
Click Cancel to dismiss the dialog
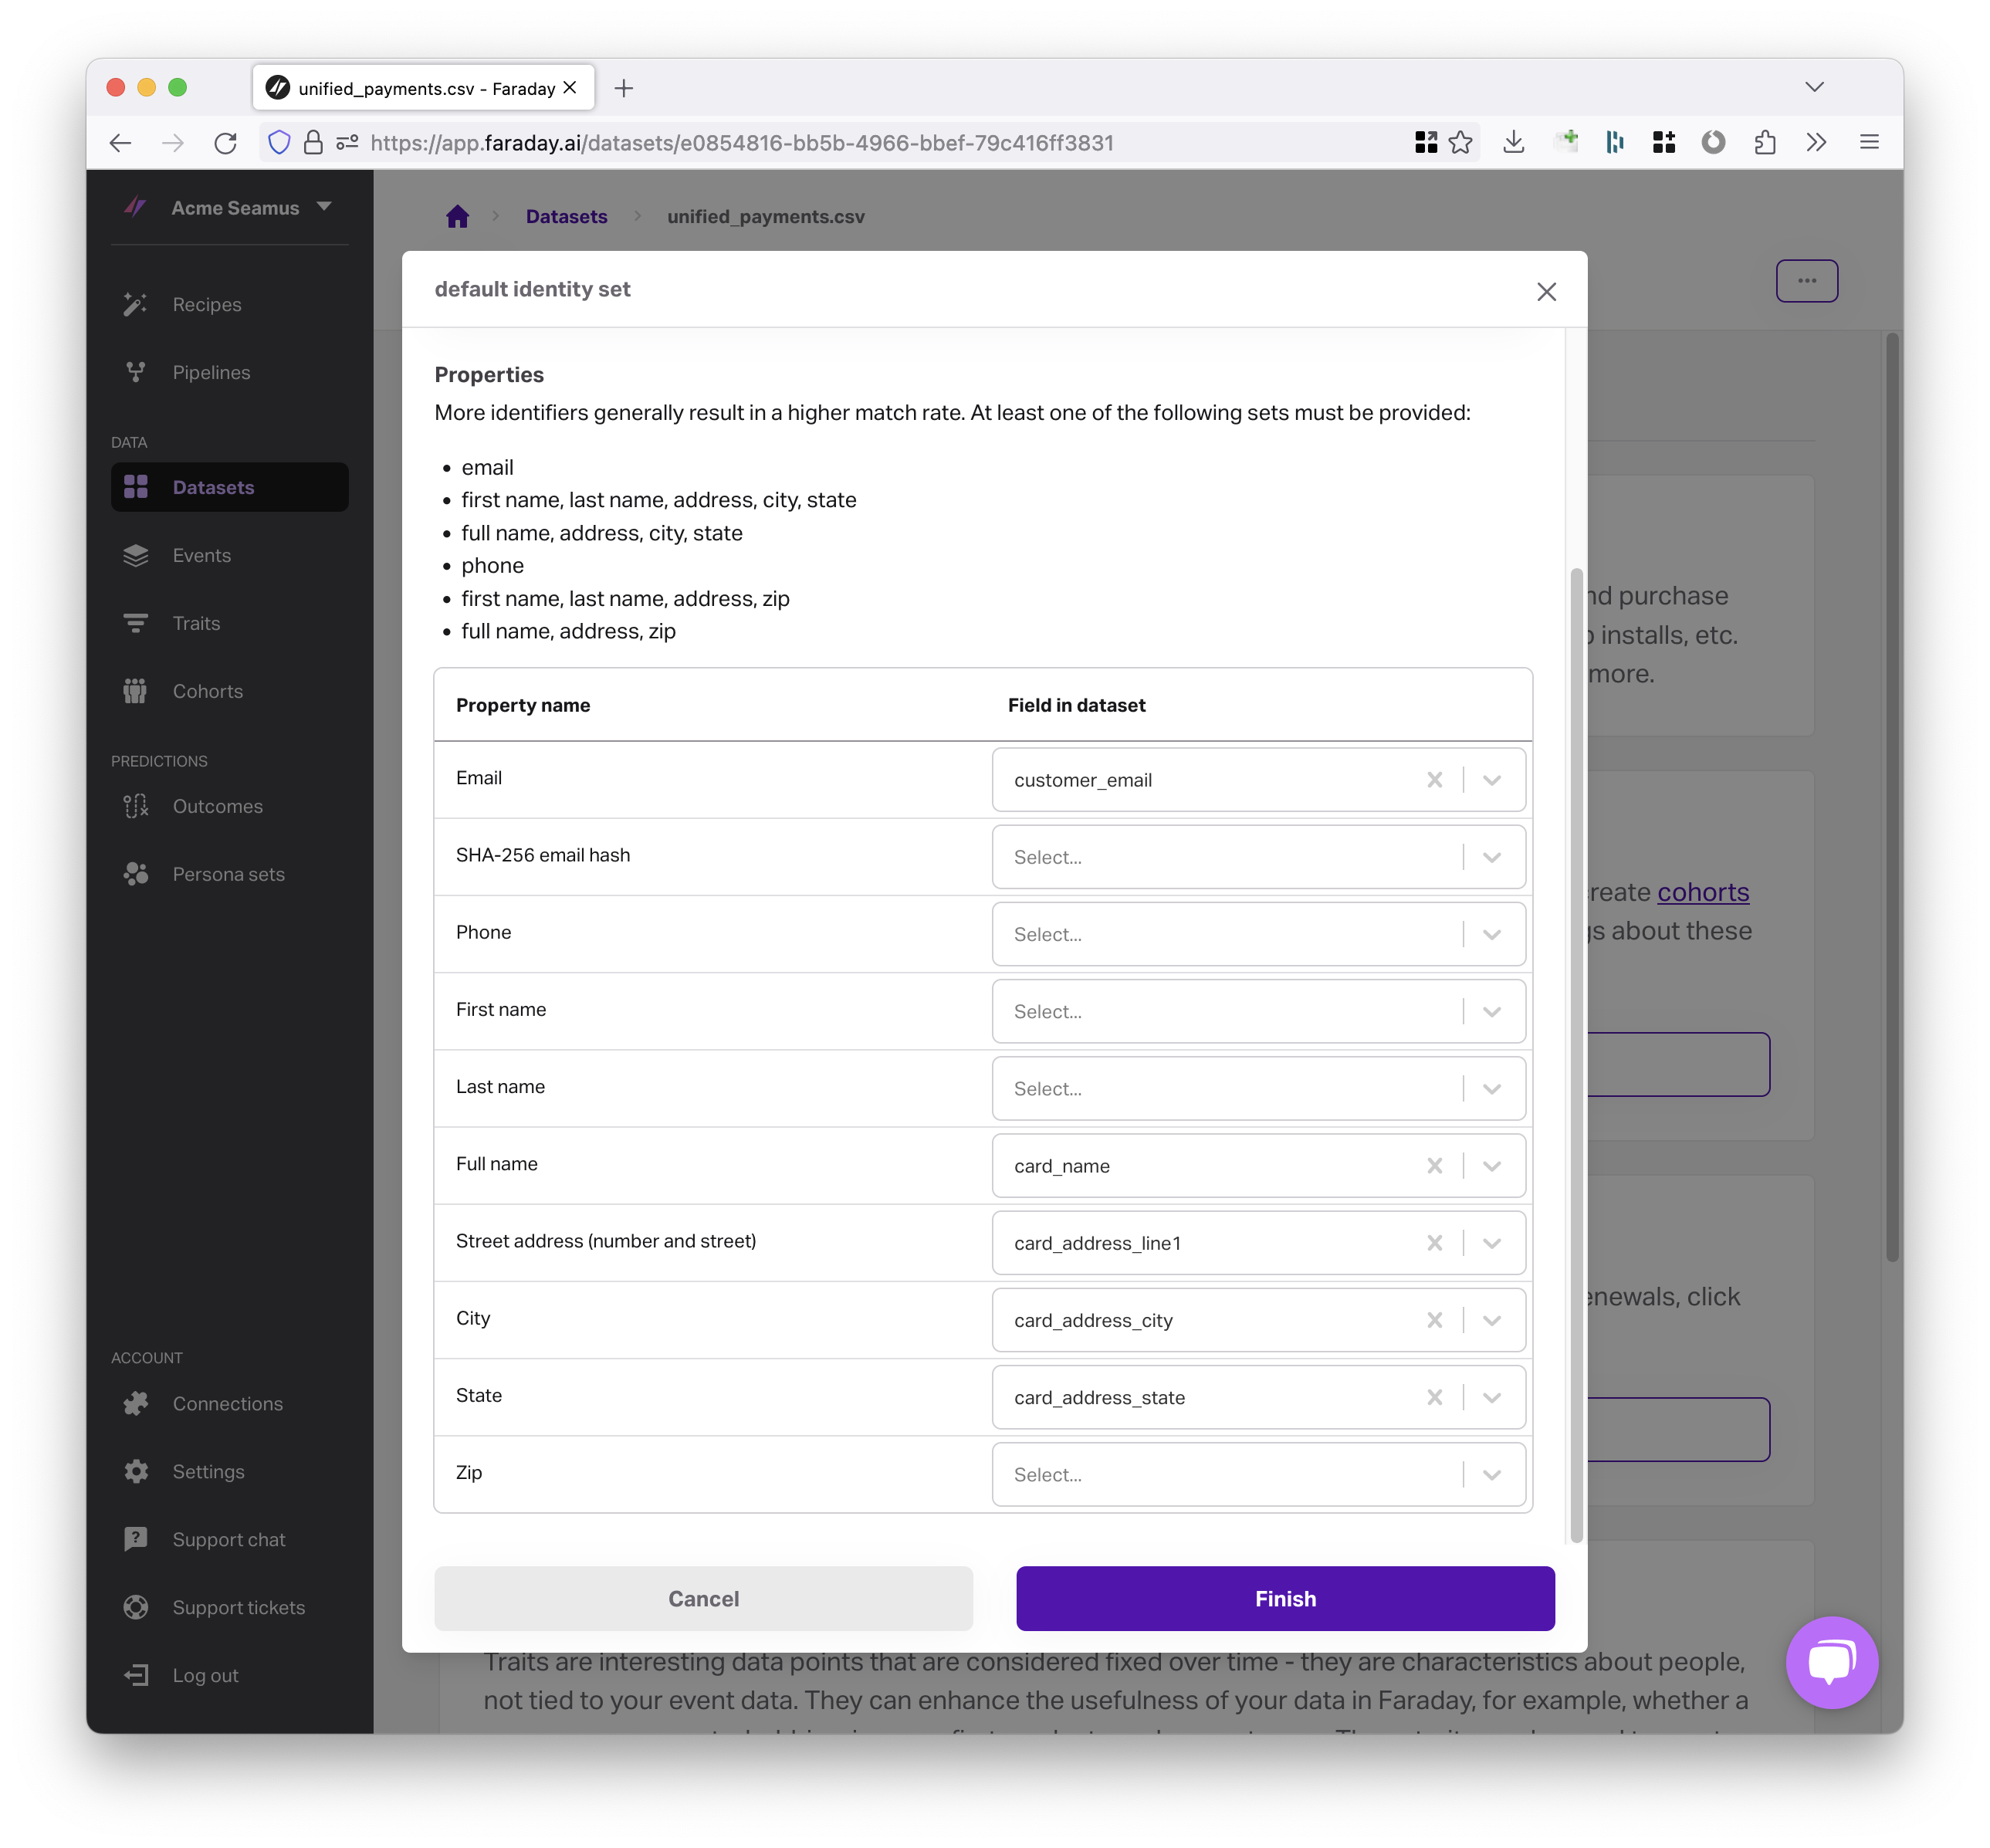click(x=703, y=1598)
